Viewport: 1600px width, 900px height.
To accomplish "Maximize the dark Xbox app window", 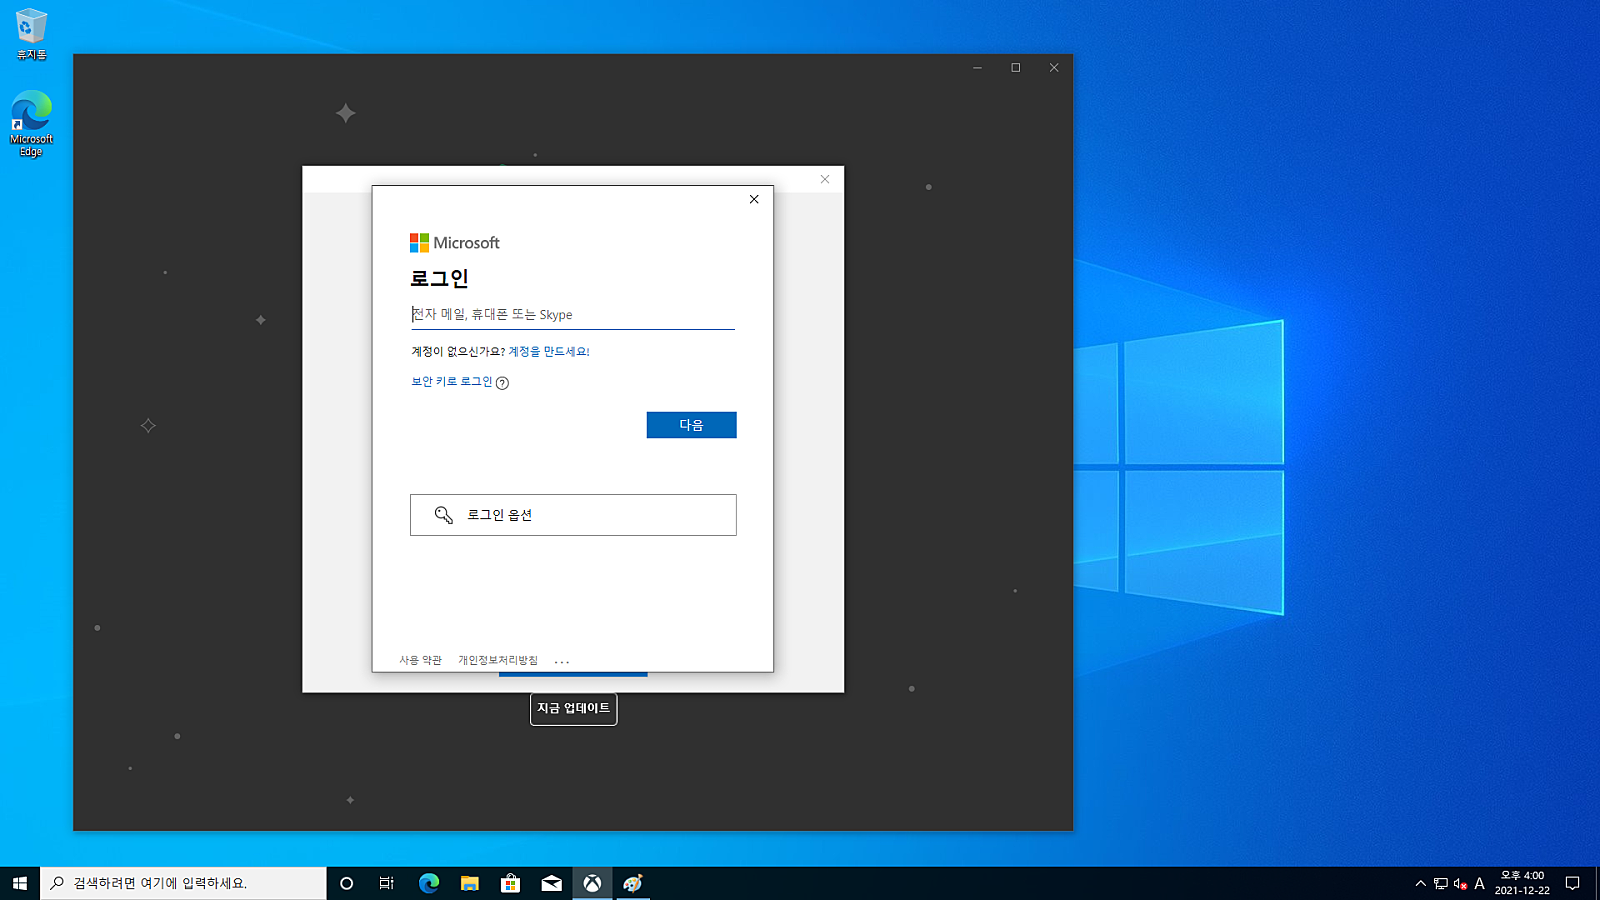I will 1015,68.
